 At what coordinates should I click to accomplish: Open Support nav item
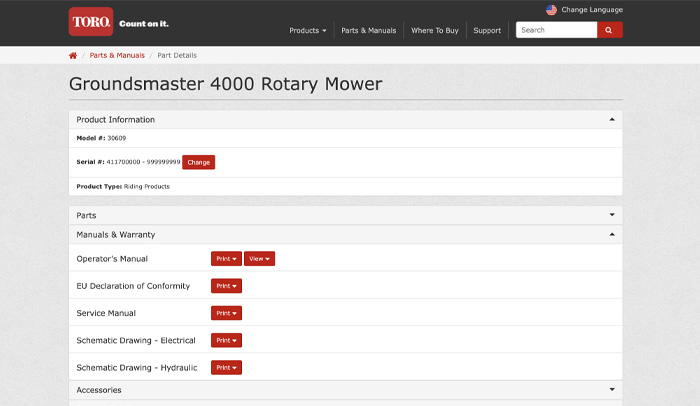pyautogui.click(x=487, y=30)
